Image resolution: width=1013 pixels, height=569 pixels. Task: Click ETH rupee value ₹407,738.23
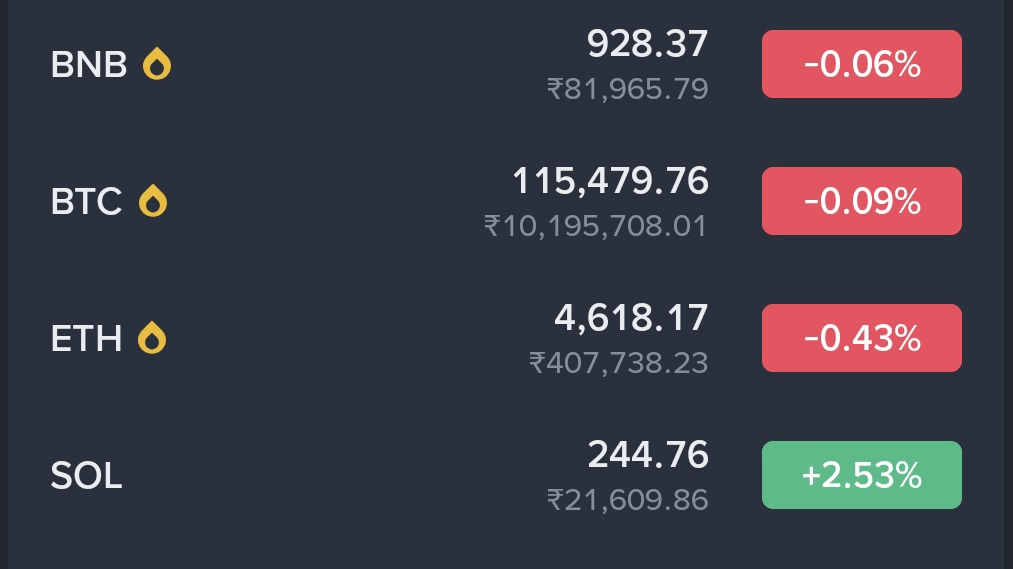click(618, 363)
